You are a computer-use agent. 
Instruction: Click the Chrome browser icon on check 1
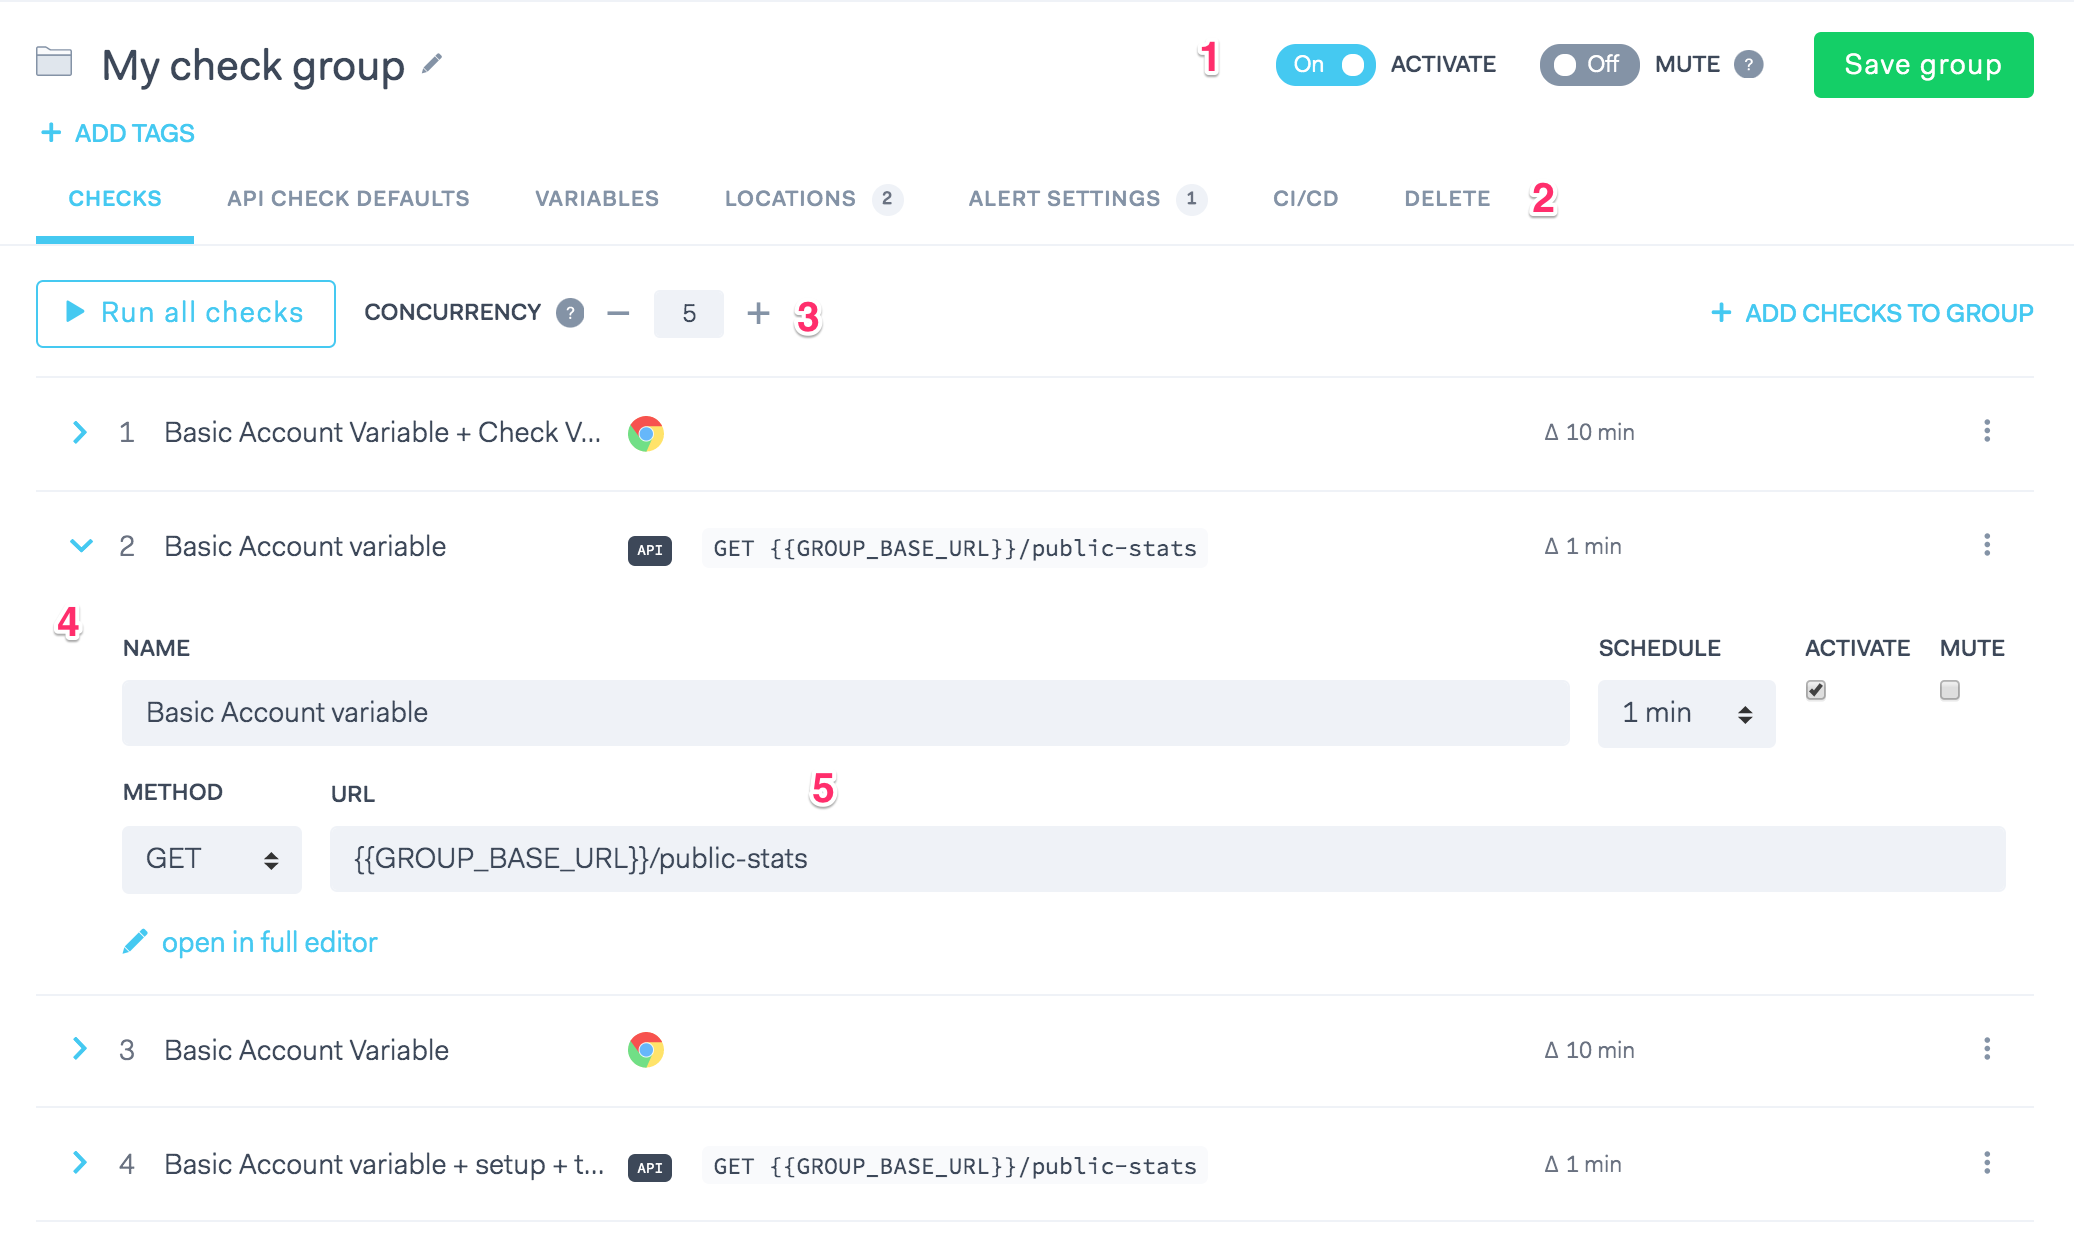(646, 431)
